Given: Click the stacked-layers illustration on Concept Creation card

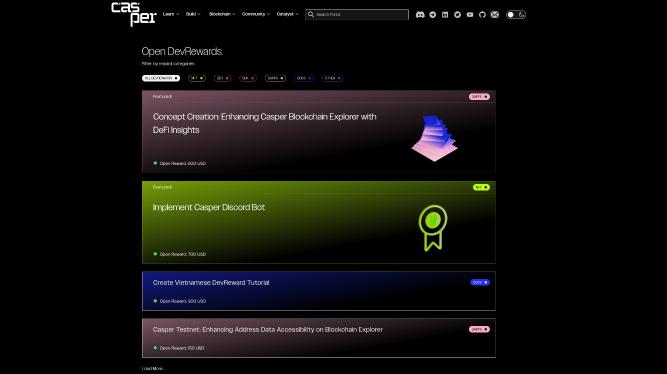Looking at the screenshot, I should (x=434, y=138).
